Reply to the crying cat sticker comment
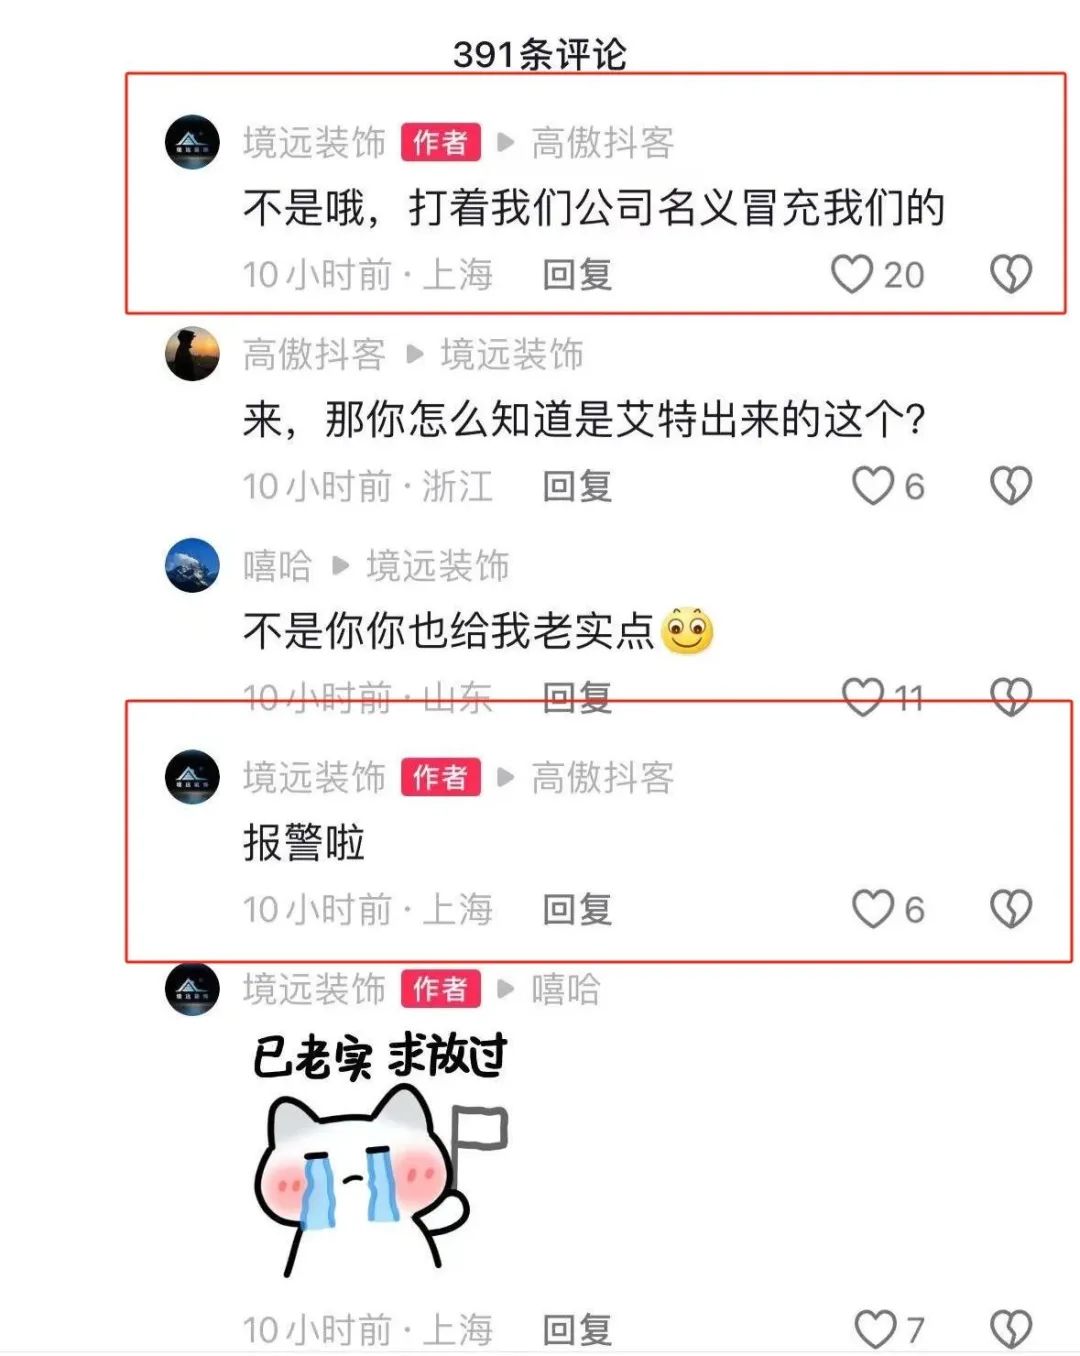Image resolution: width=1080 pixels, height=1356 pixels. [577, 1330]
